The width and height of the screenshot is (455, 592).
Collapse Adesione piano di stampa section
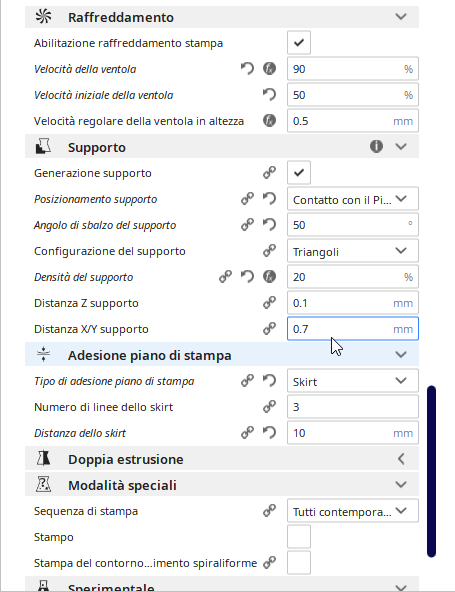click(222, 355)
